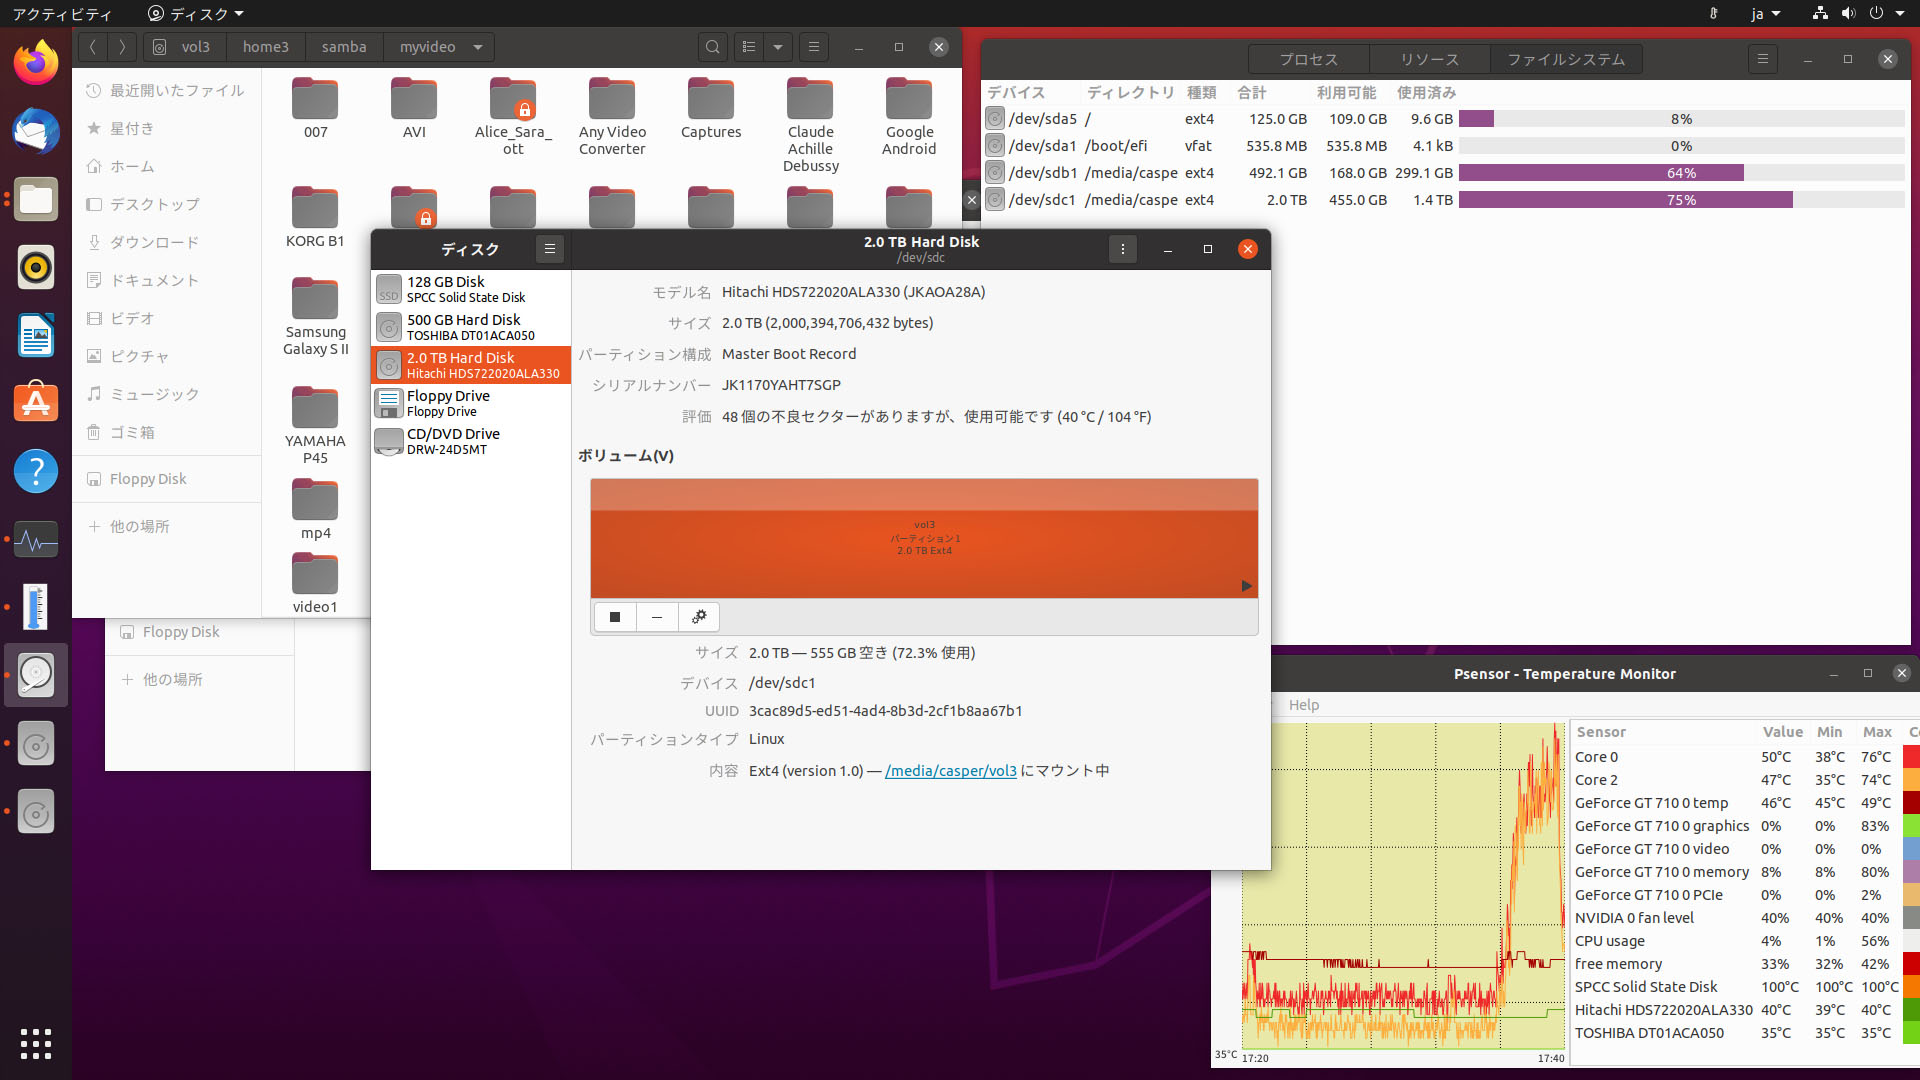
Task: Open additional partition options gears button
Action: pyautogui.click(x=699, y=617)
